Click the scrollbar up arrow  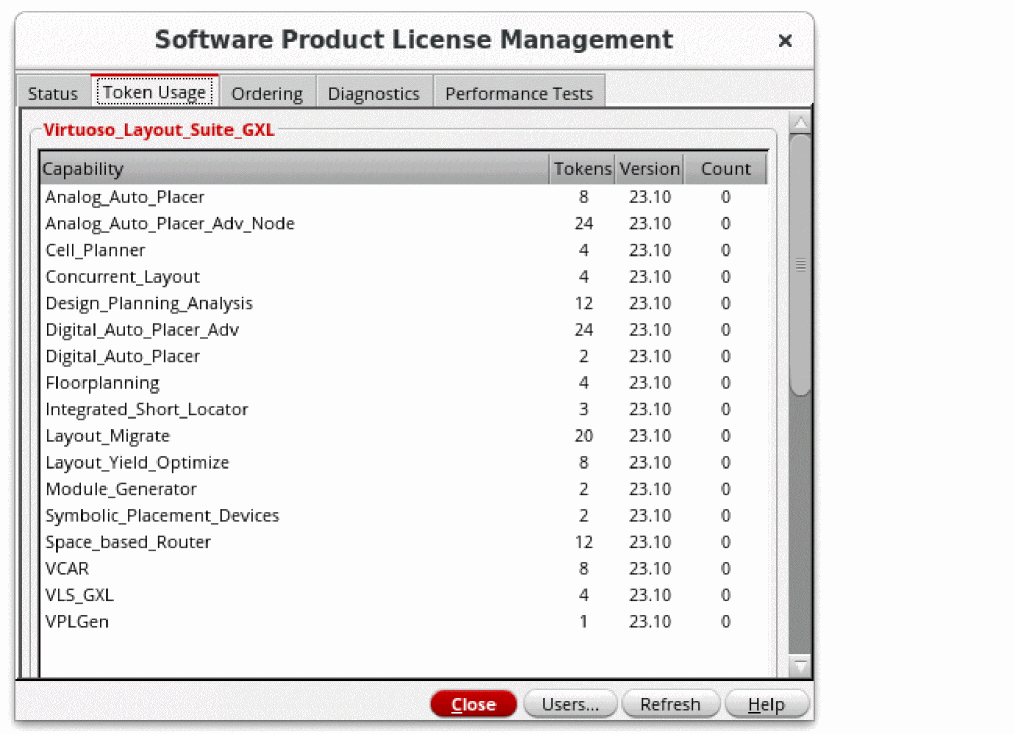click(800, 123)
